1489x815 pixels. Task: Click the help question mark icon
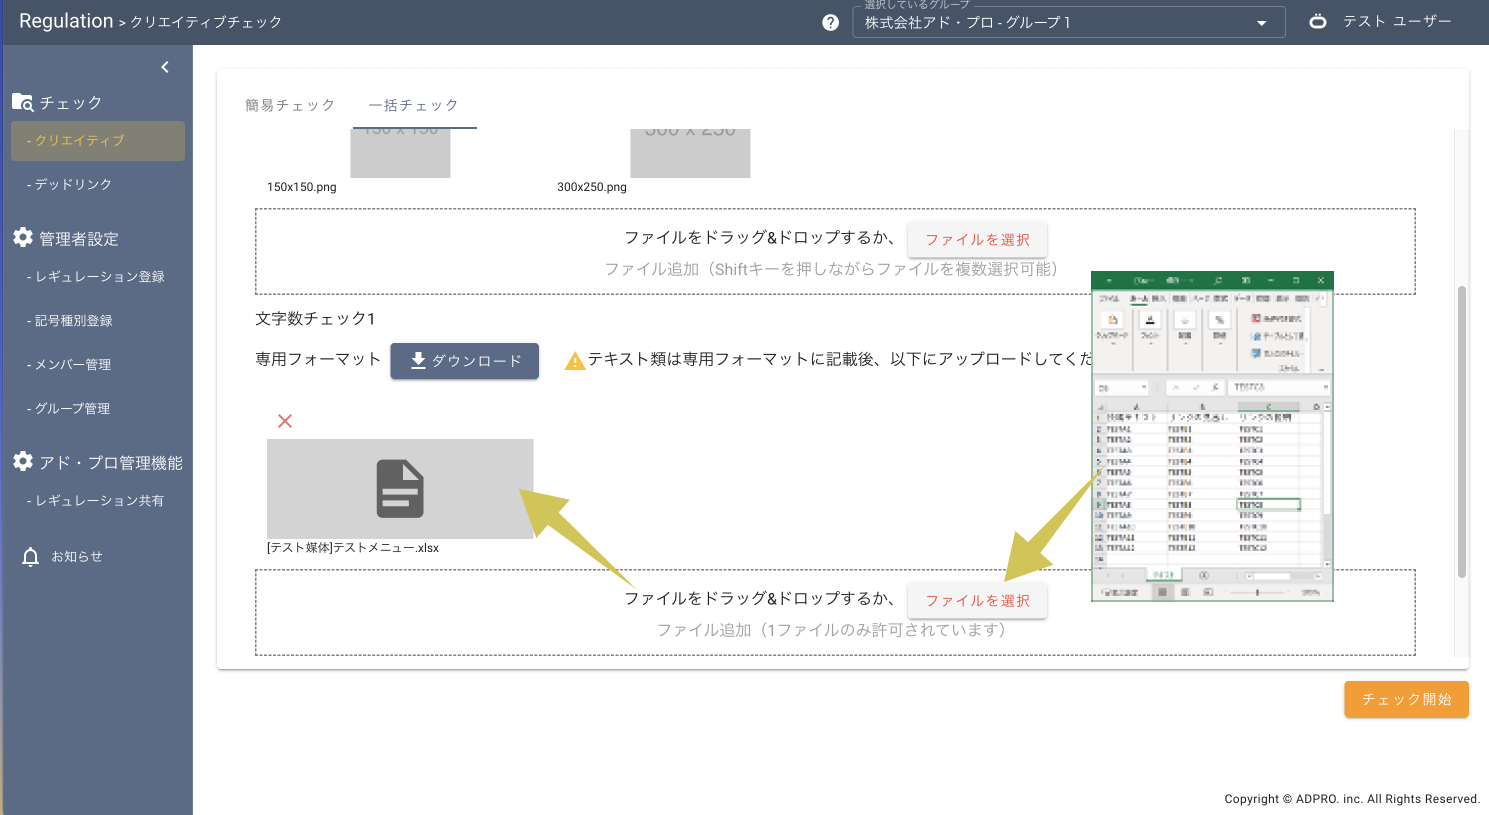[x=830, y=23]
